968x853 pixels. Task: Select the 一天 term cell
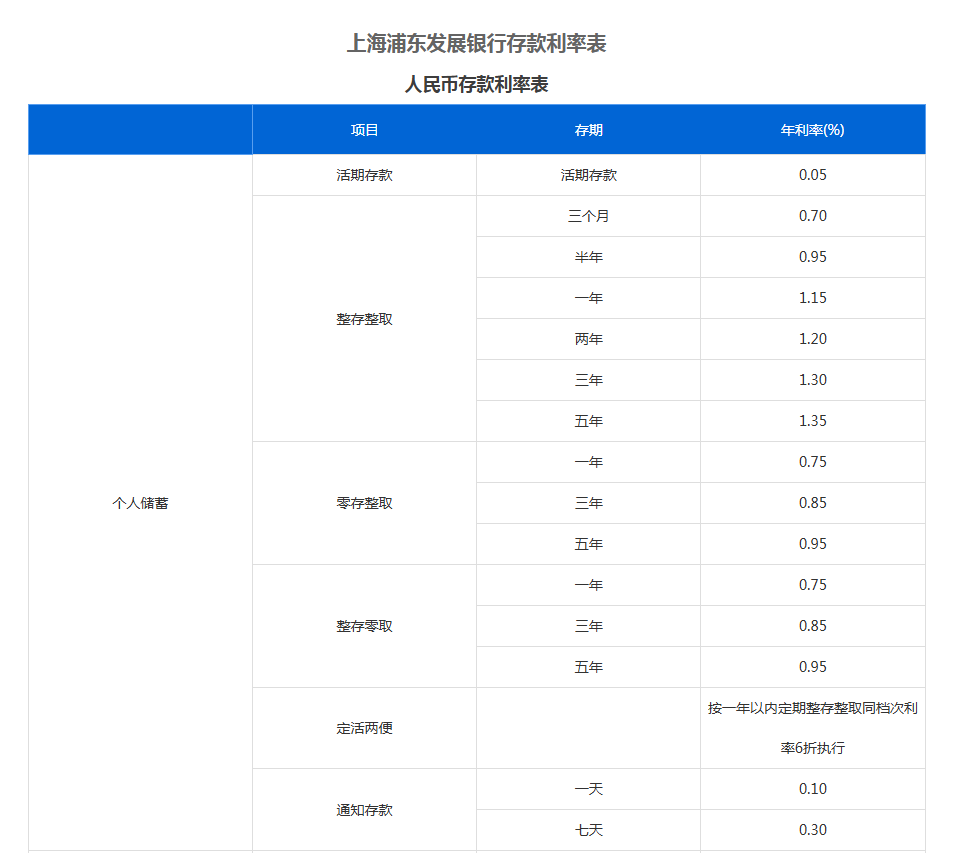(x=588, y=789)
